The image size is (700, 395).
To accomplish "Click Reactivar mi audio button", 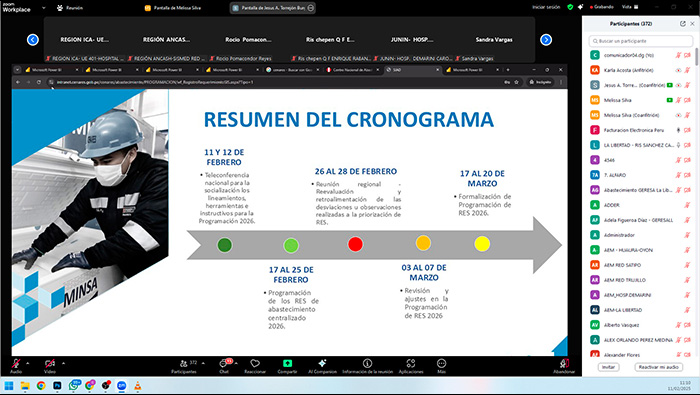I will tap(658, 367).
